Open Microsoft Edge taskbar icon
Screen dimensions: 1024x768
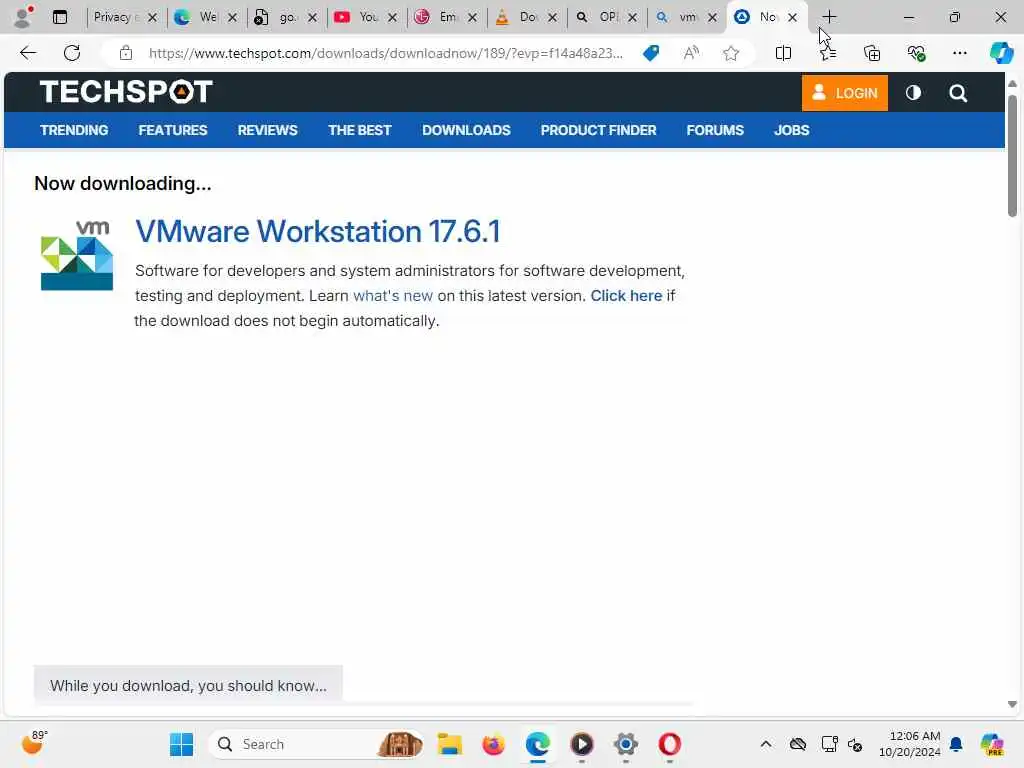click(537, 744)
